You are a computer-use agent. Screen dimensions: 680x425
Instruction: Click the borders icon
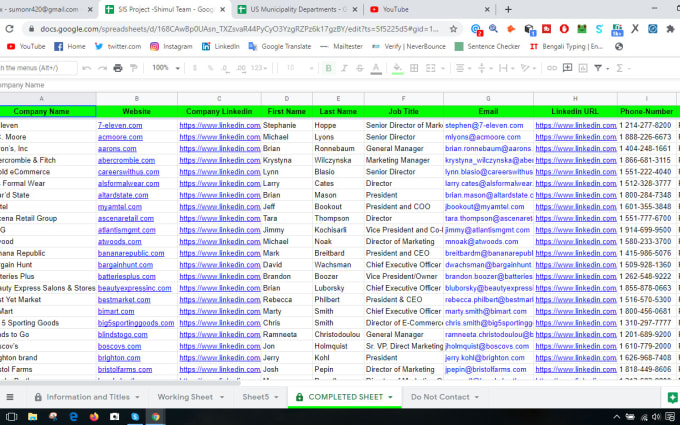(x=414, y=68)
